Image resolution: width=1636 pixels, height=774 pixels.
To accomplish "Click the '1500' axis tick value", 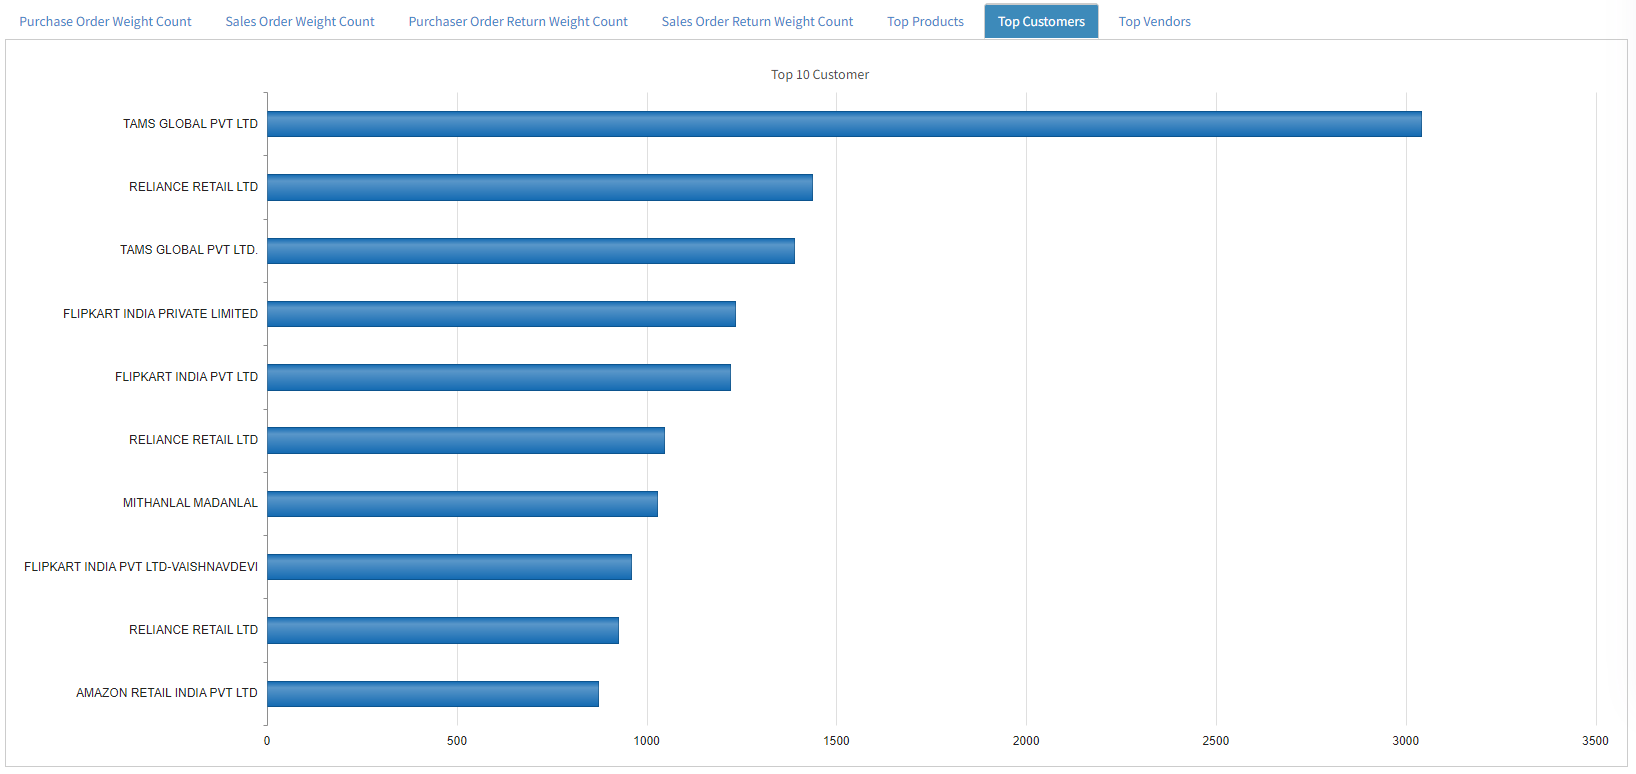I will click(837, 741).
